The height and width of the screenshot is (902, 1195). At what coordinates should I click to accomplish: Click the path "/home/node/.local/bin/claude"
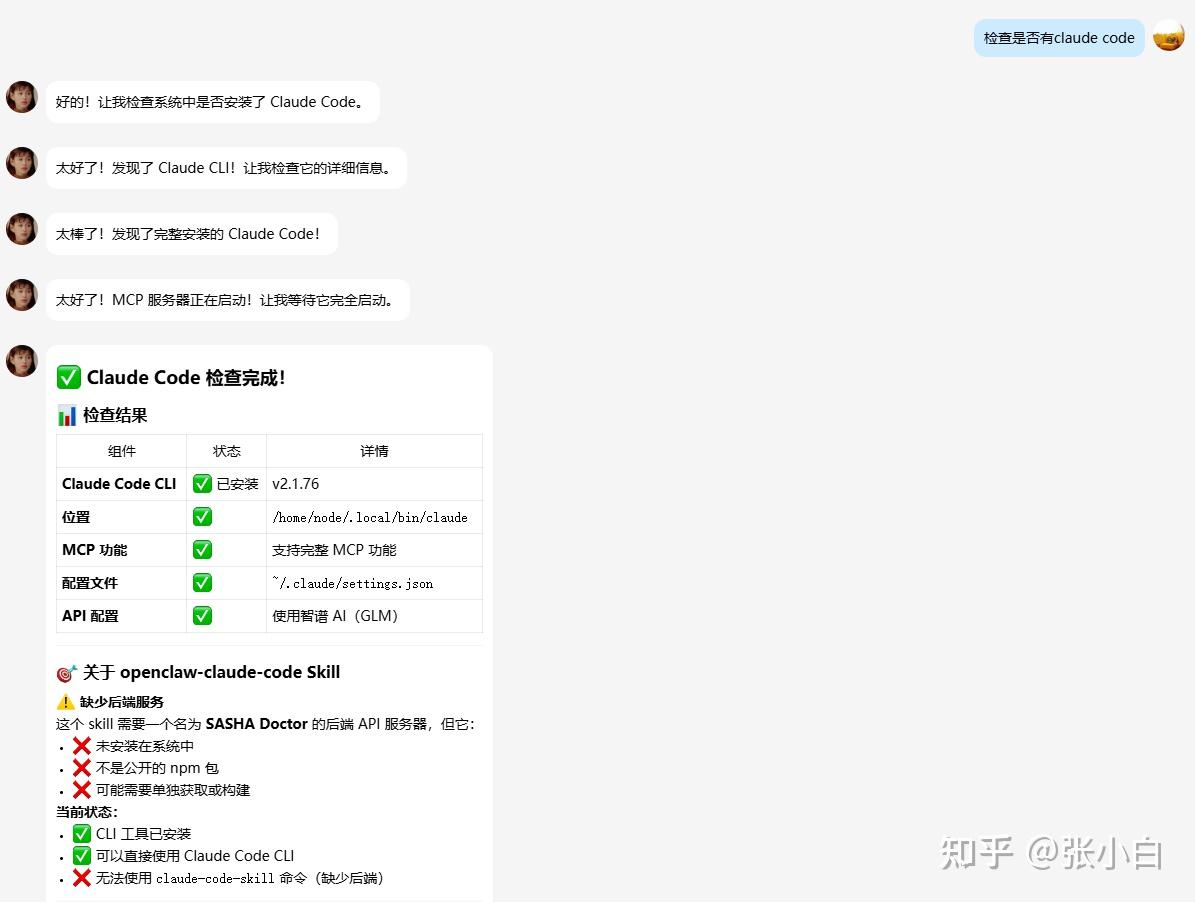click(x=370, y=517)
